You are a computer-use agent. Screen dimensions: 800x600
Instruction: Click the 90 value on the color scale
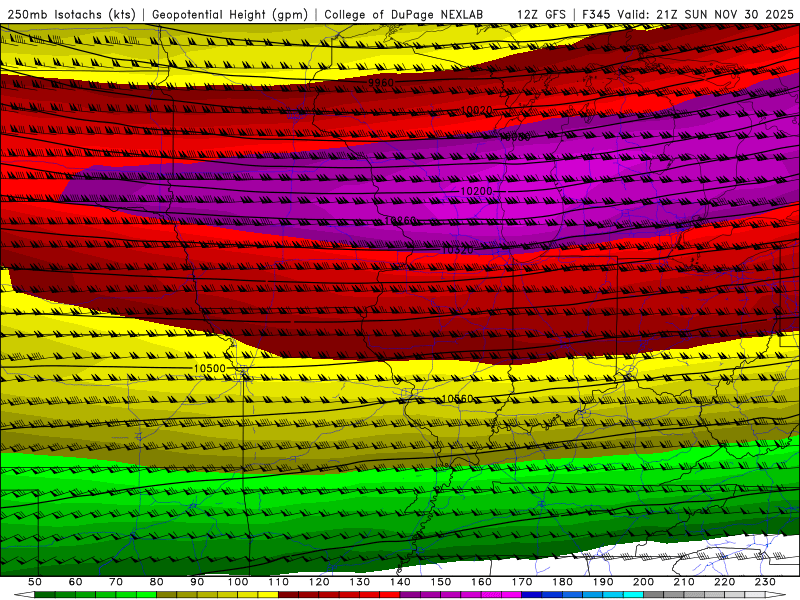[197, 582]
